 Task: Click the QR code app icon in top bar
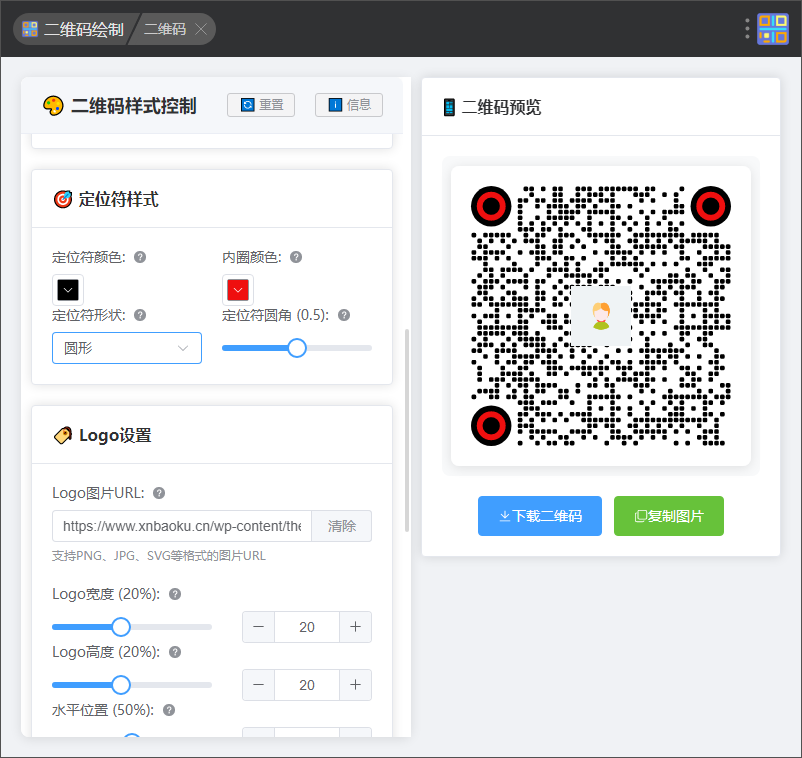(x=773, y=29)
